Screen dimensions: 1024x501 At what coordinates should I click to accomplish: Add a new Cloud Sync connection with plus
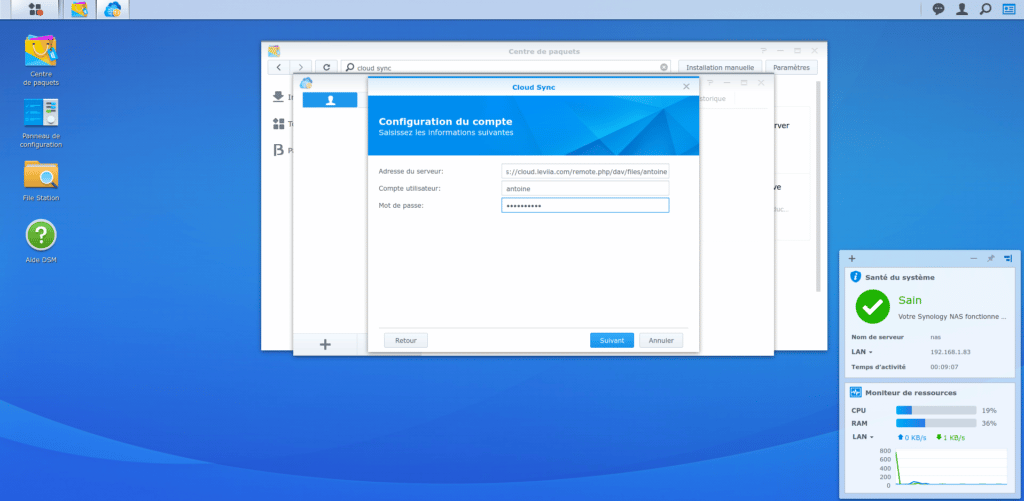click(325, 344)
